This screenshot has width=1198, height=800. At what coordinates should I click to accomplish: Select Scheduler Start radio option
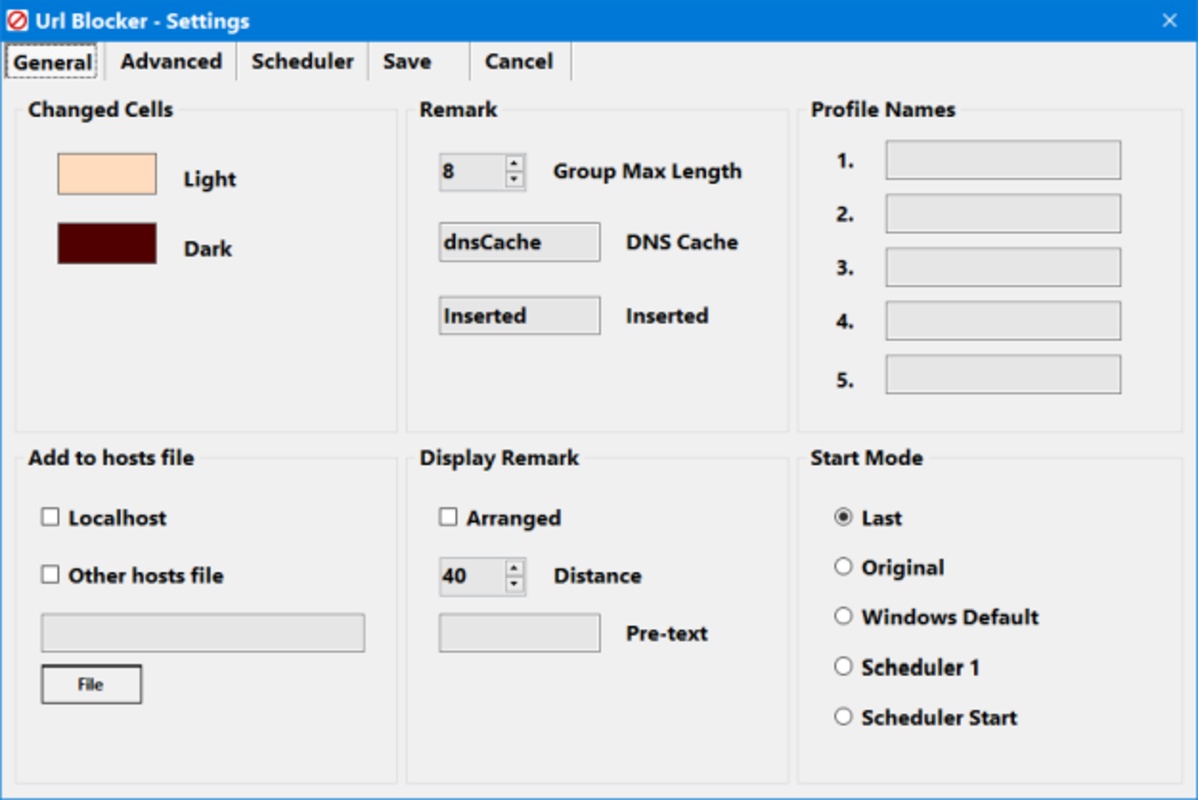click(x=843, y=717)
